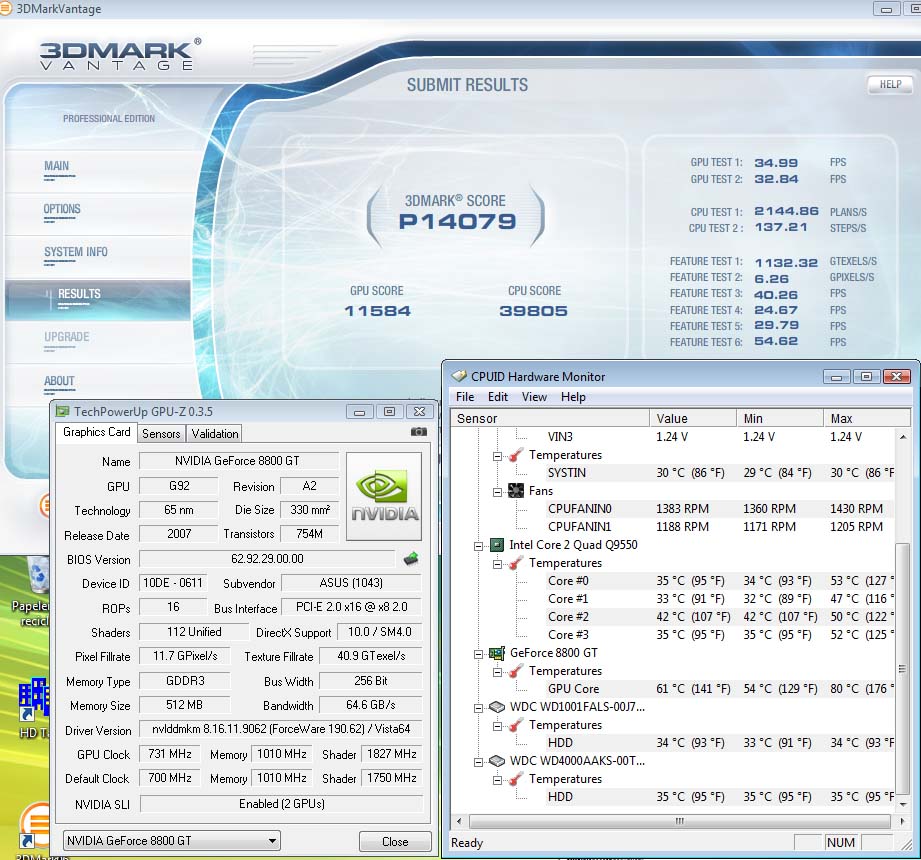Click the scroll-left arrow in Hardware Monitor
Image resolution: width=921 pixels, height=860 pixels.
coord(459,821)
